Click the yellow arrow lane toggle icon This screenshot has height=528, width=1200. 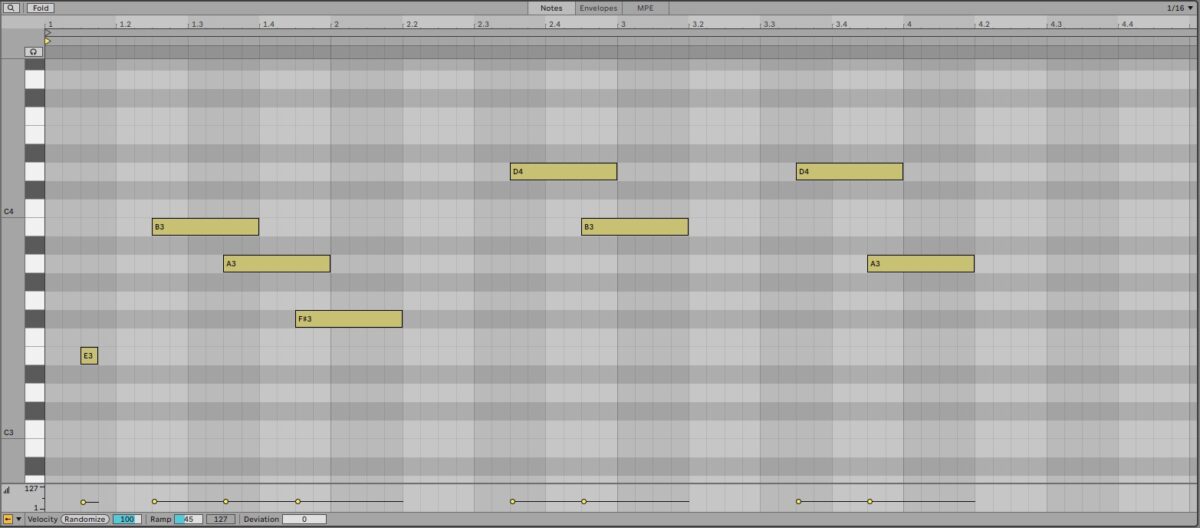click(8, 519)
